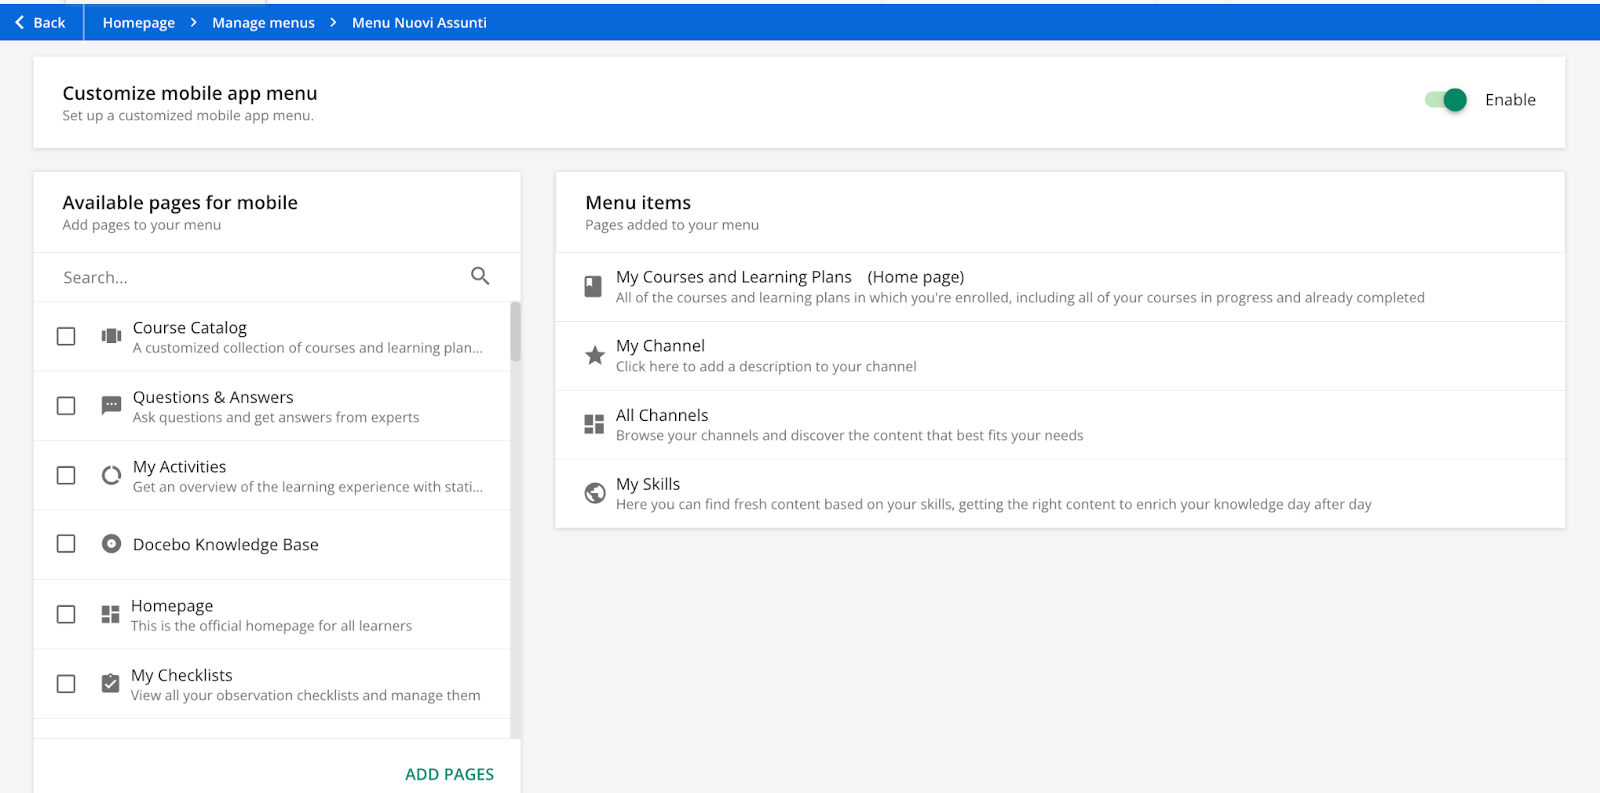1600x793 pixels.
Task: Toggle the Enable mobile app menu switch
Action: (x=1446, y=99)
